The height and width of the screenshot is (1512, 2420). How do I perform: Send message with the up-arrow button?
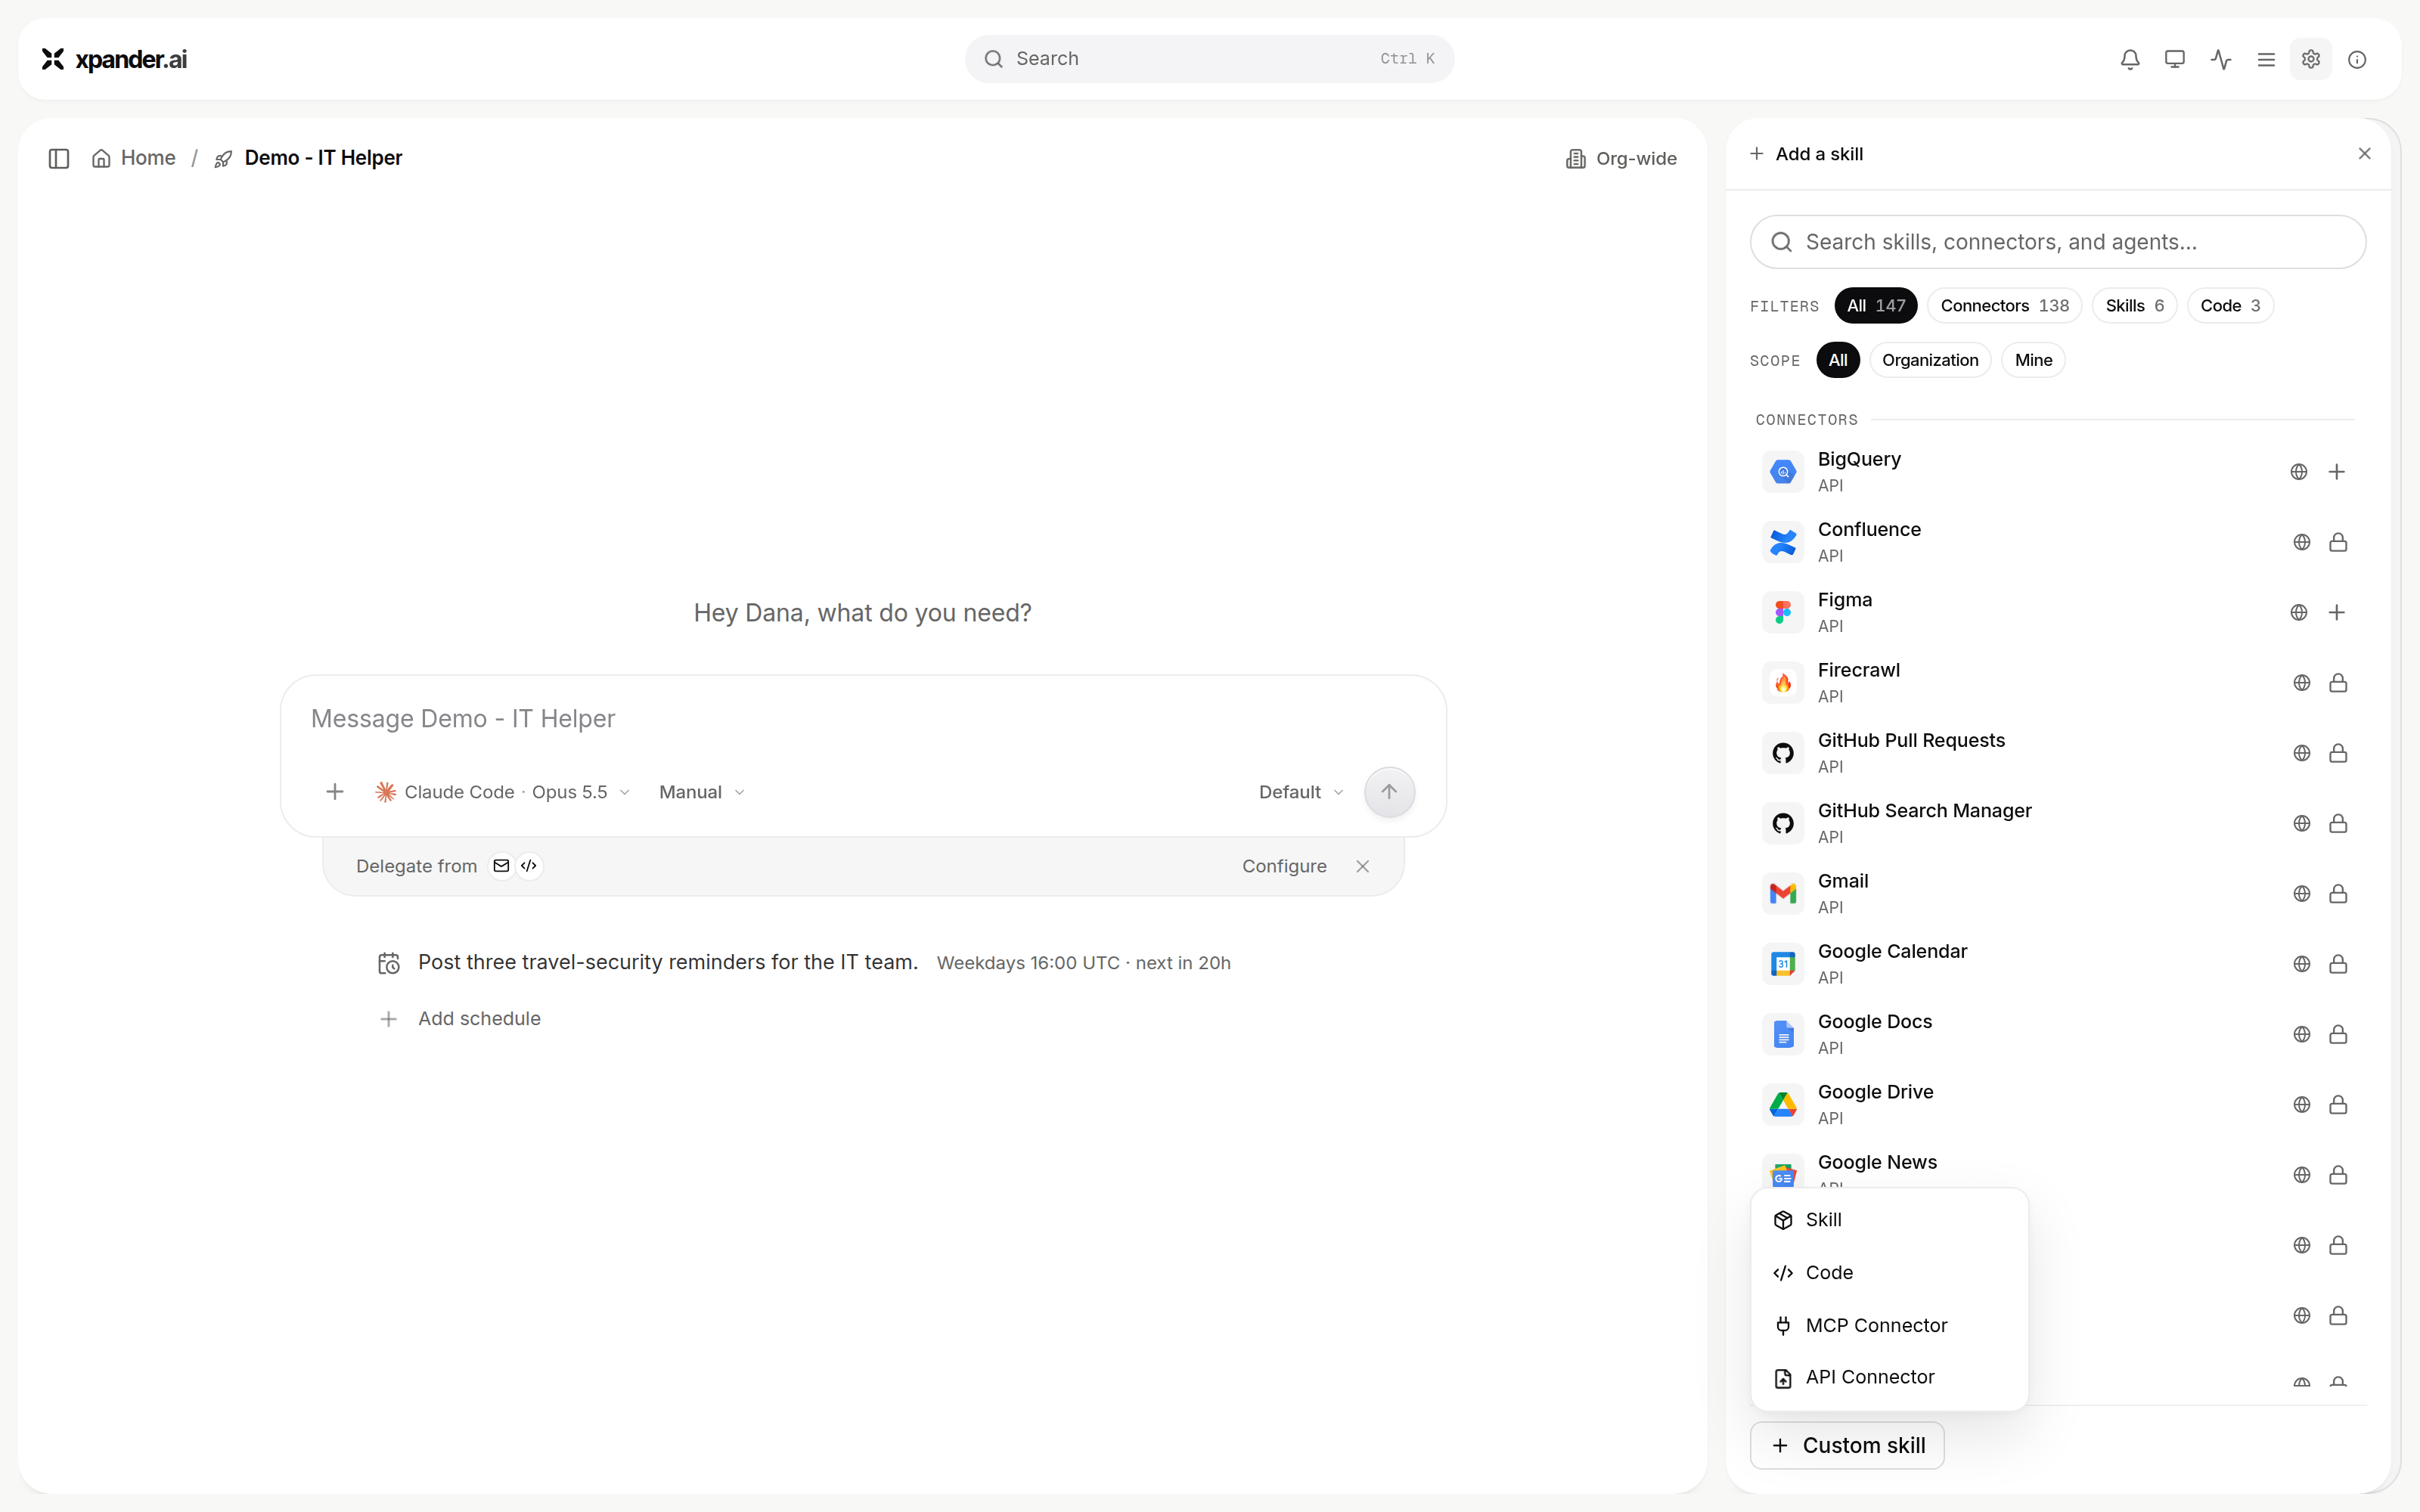coord(1389,792)
